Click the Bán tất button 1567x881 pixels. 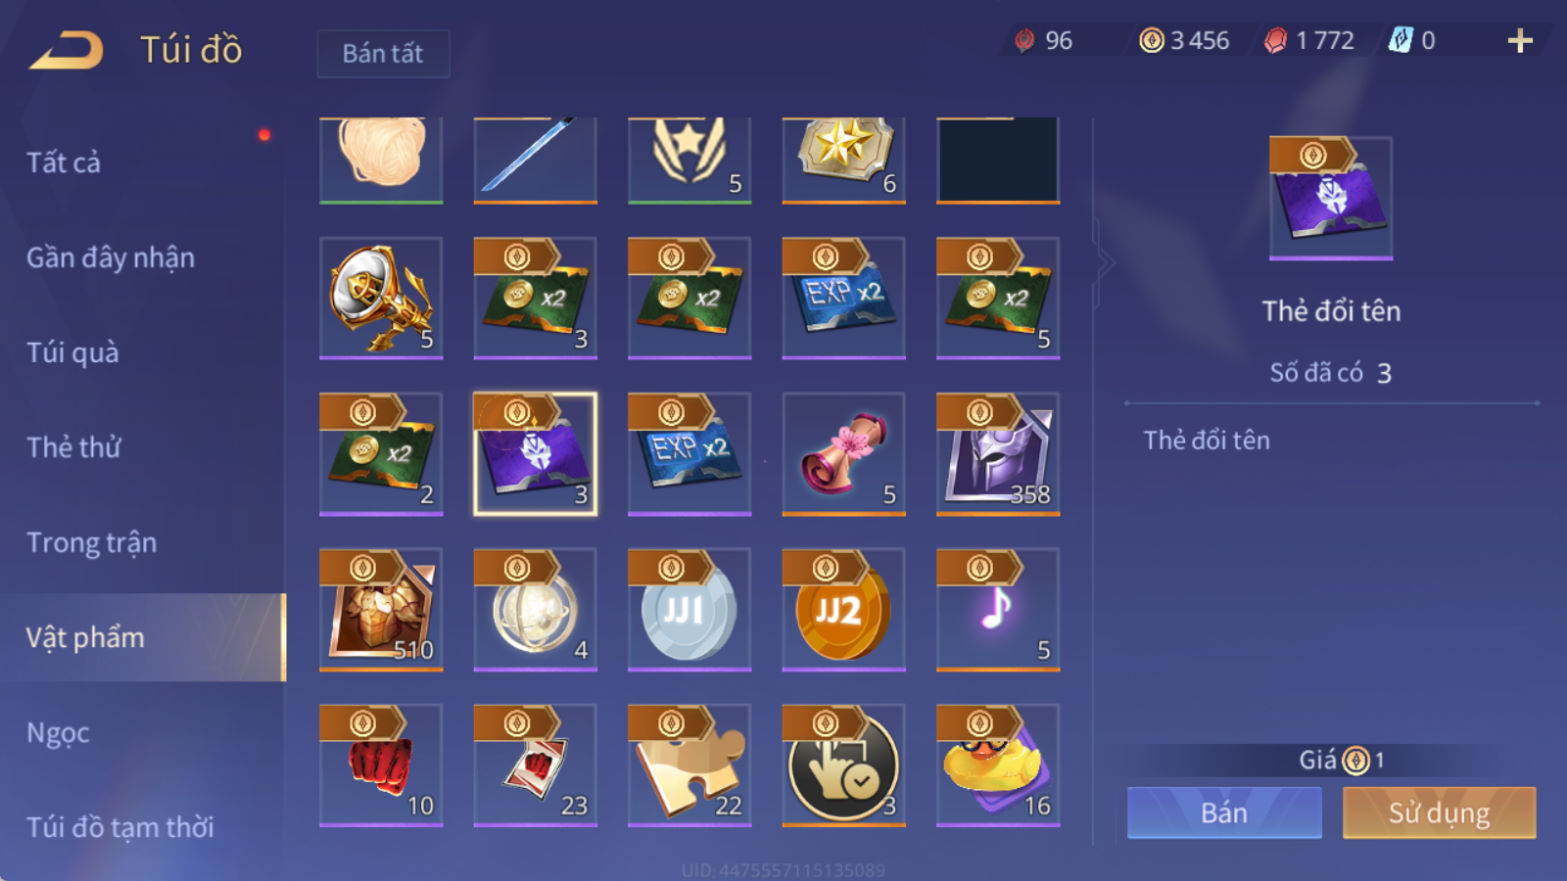(x=383, y=53)
